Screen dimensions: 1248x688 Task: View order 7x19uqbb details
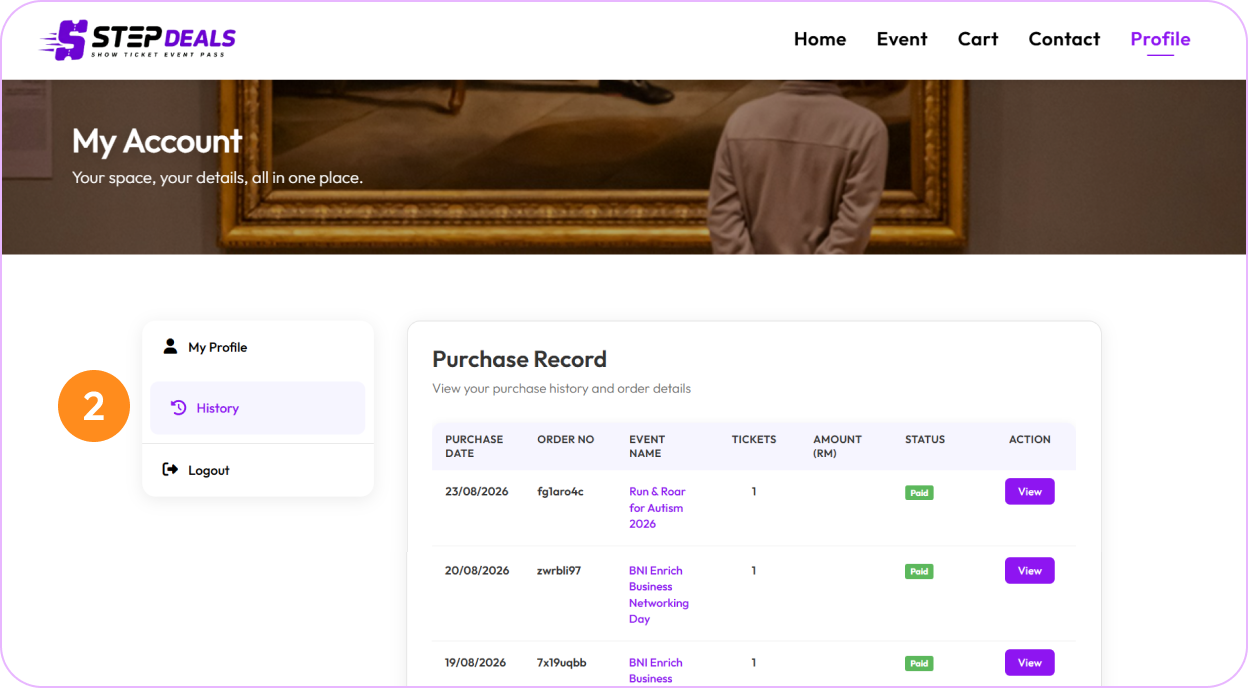pos(1030,662)
